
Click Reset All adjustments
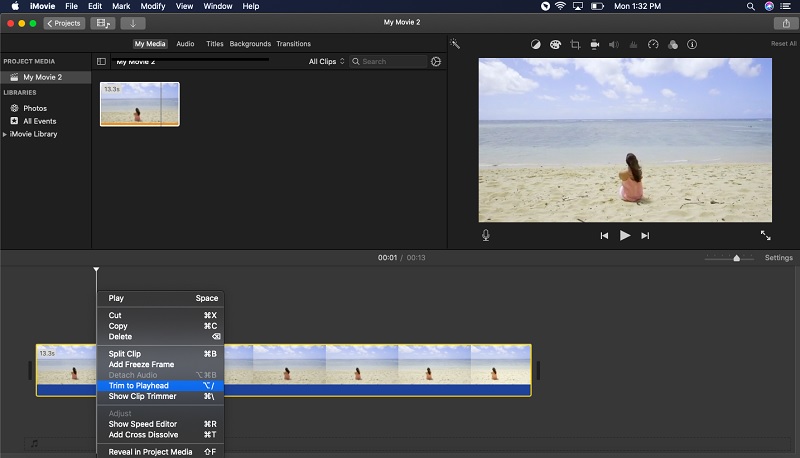[x=783, y=44]
